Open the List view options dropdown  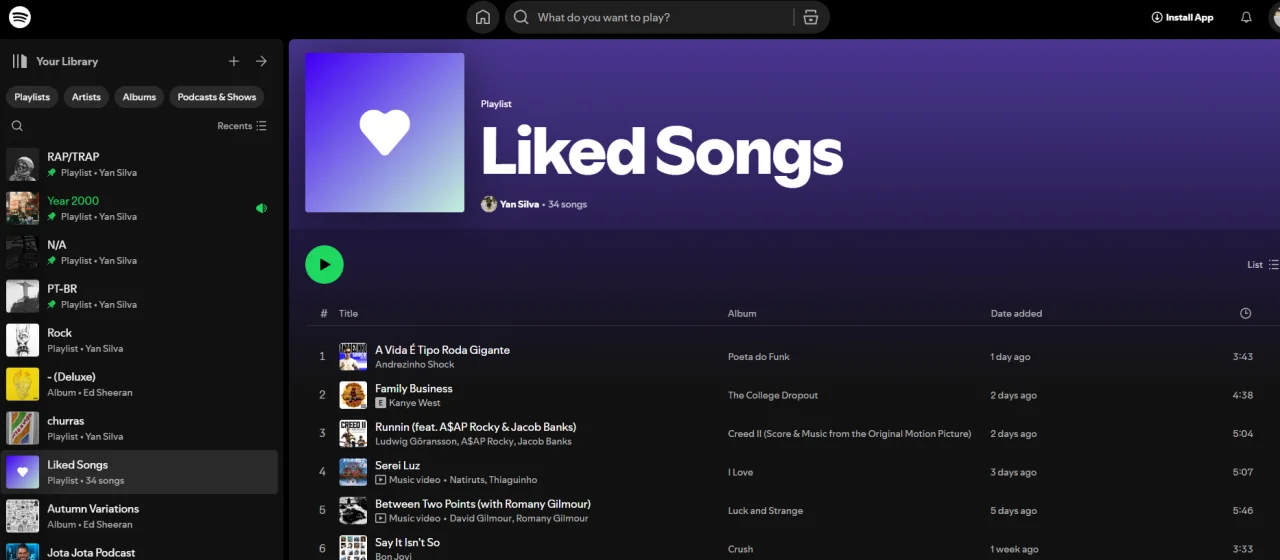[x=1262, y=265]
